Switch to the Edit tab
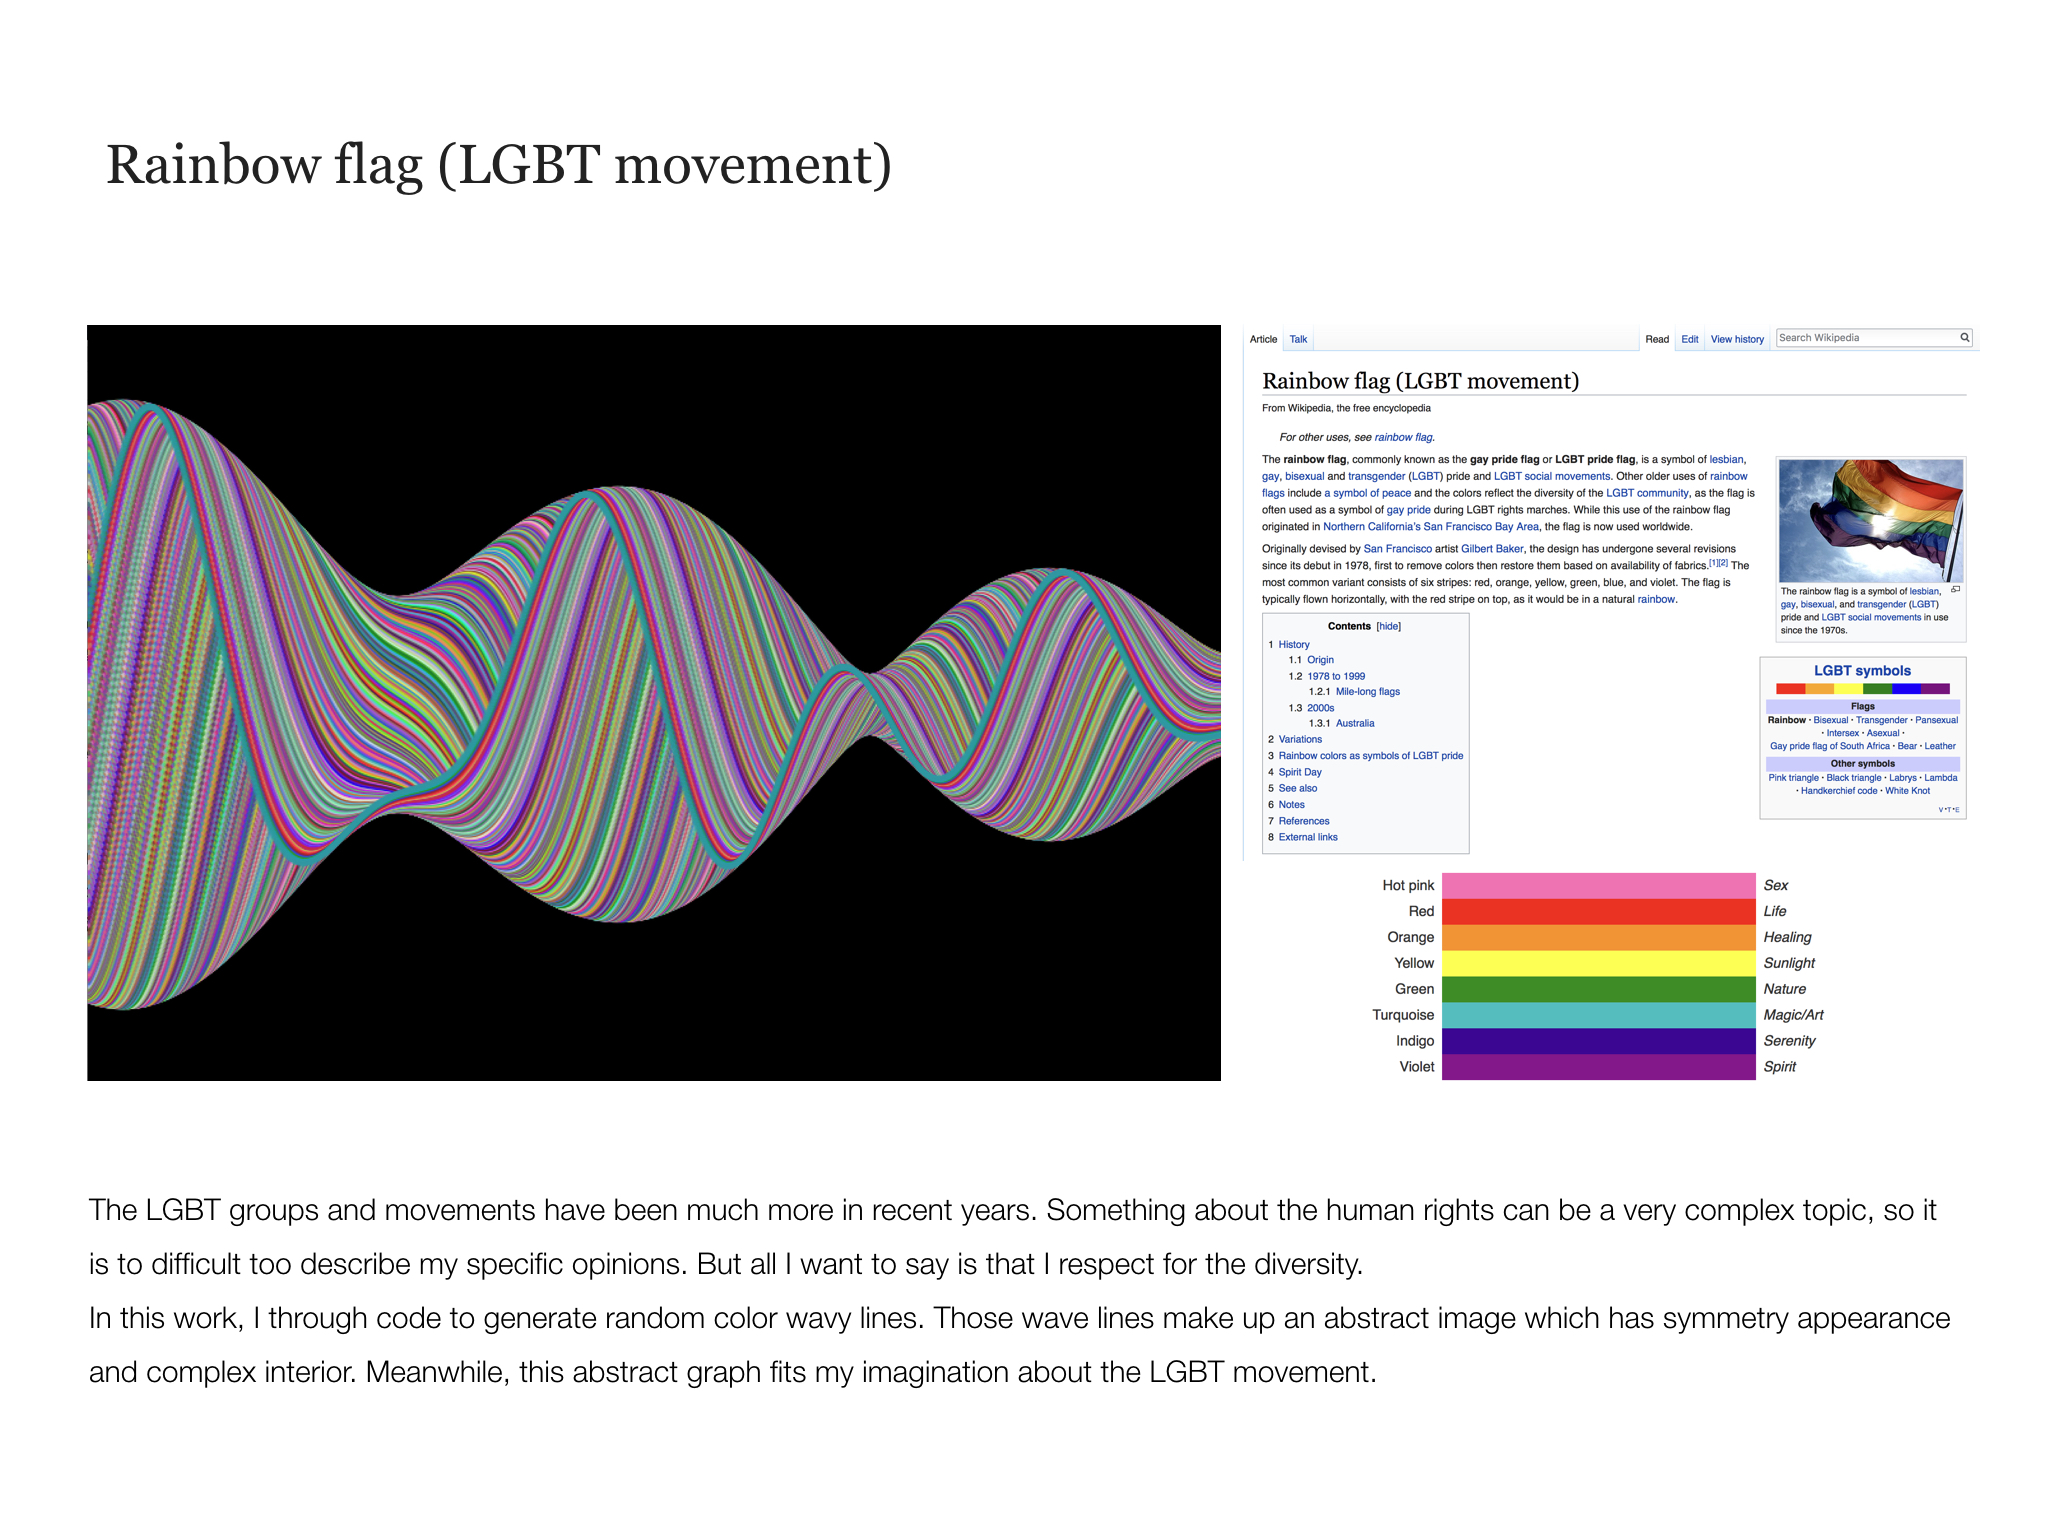This screenshot has width=2048, height=1536. (x=1690, y=339)
